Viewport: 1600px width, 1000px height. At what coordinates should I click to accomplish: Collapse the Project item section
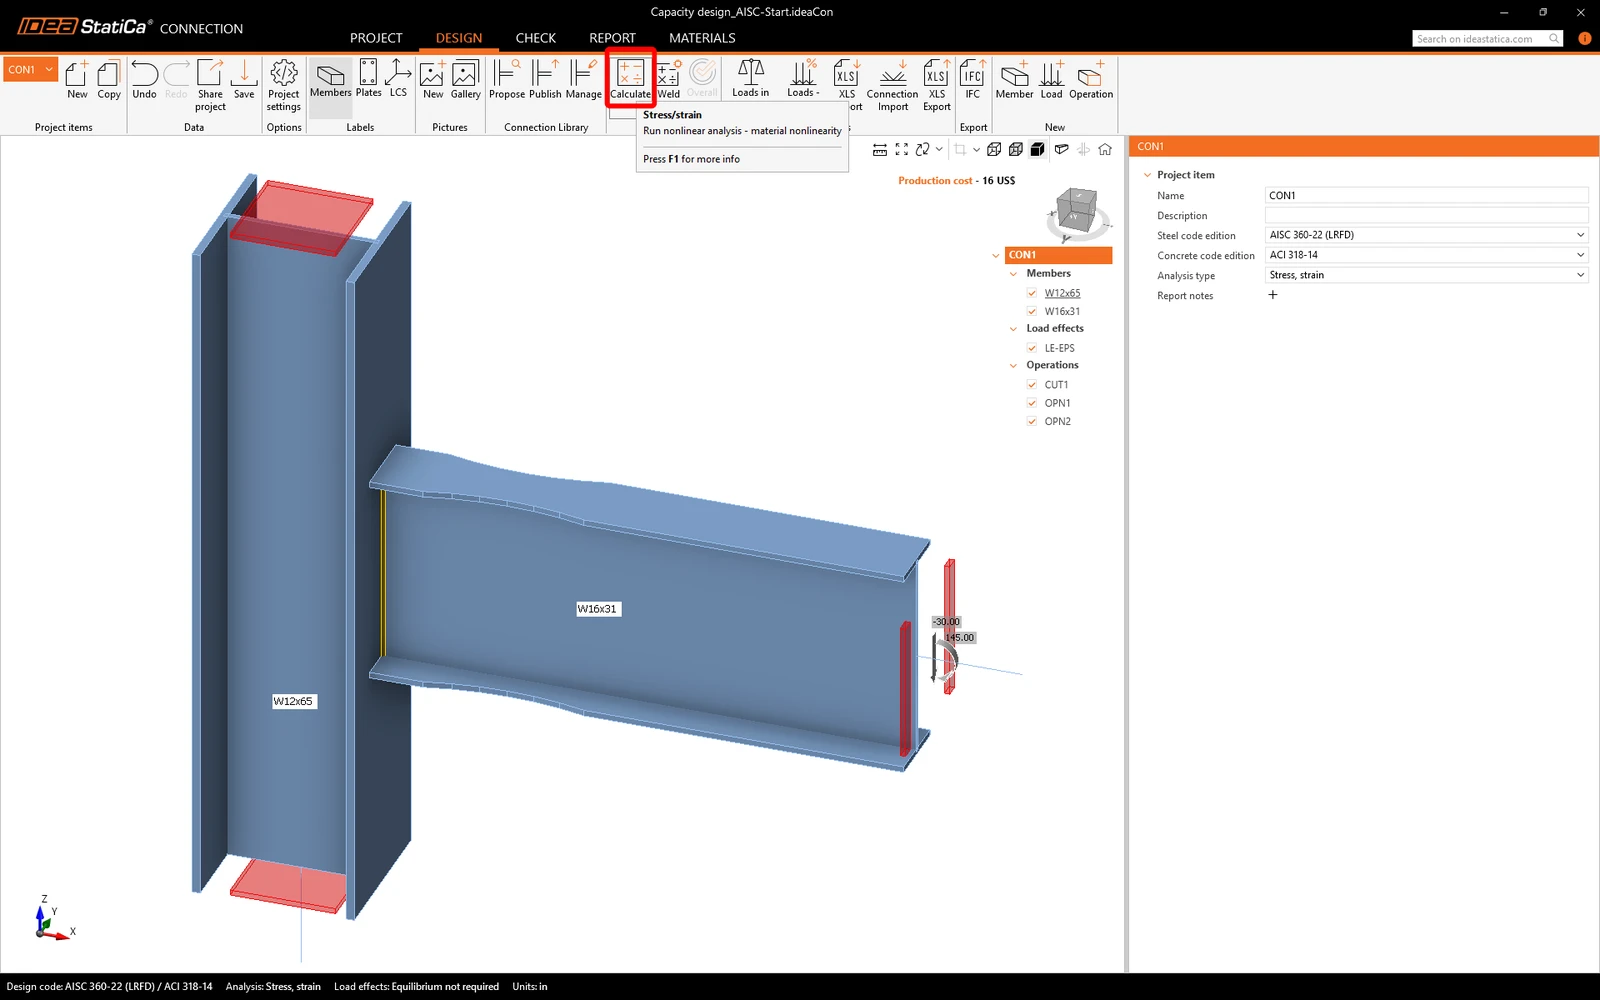(x=1148, y=175)
